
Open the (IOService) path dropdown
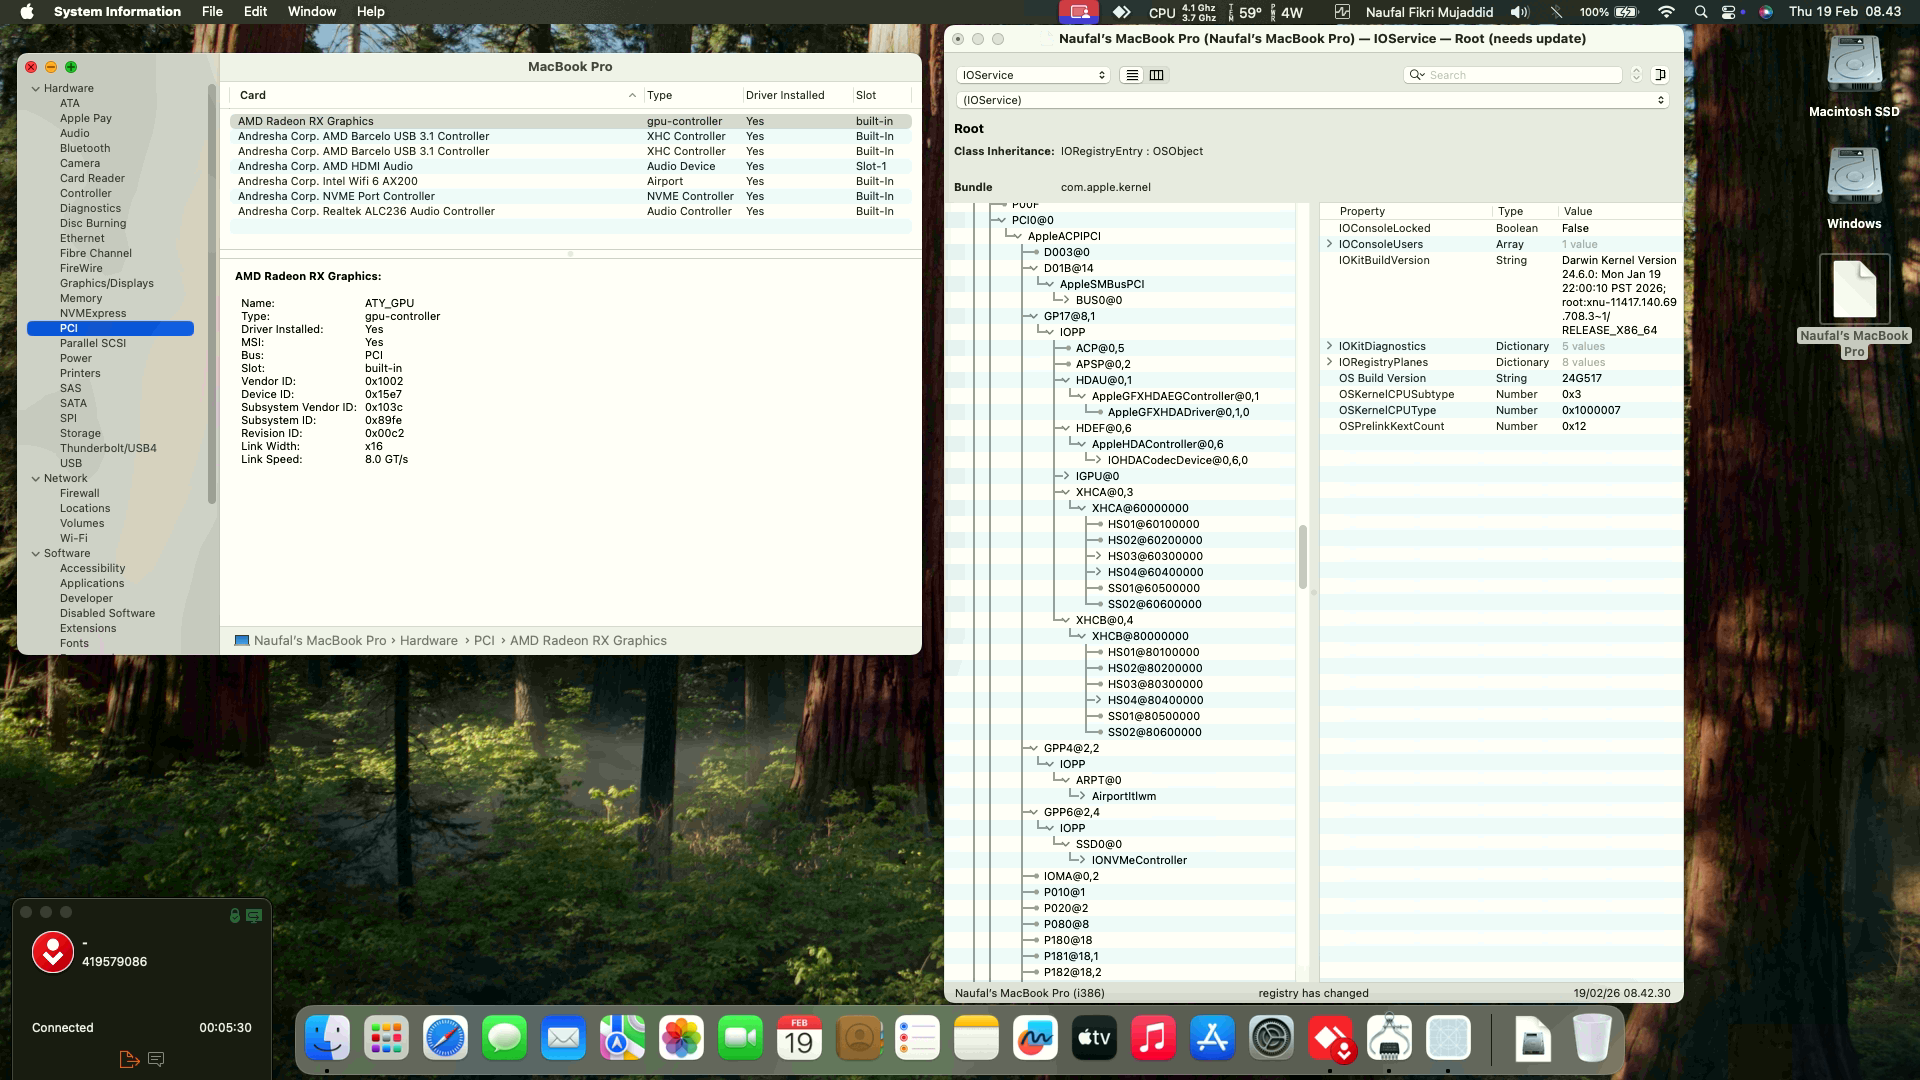[x=1312, y=100]
